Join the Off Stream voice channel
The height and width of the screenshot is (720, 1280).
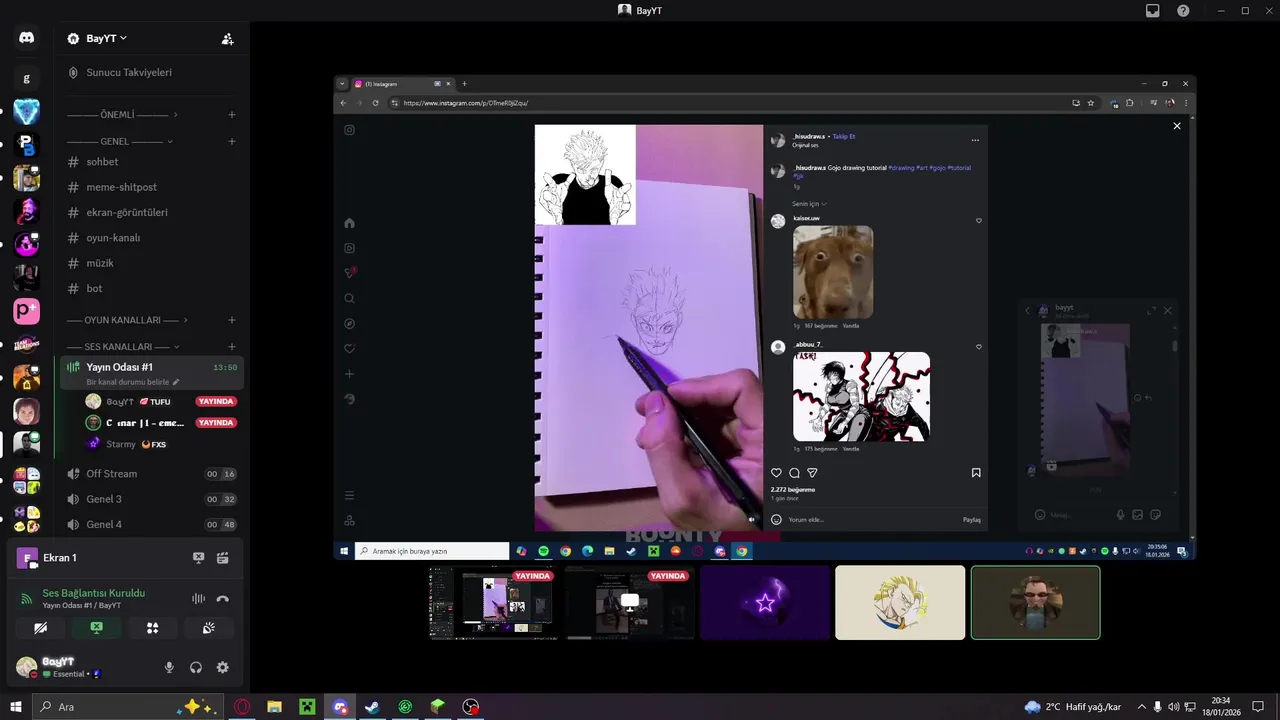point(151,474)
